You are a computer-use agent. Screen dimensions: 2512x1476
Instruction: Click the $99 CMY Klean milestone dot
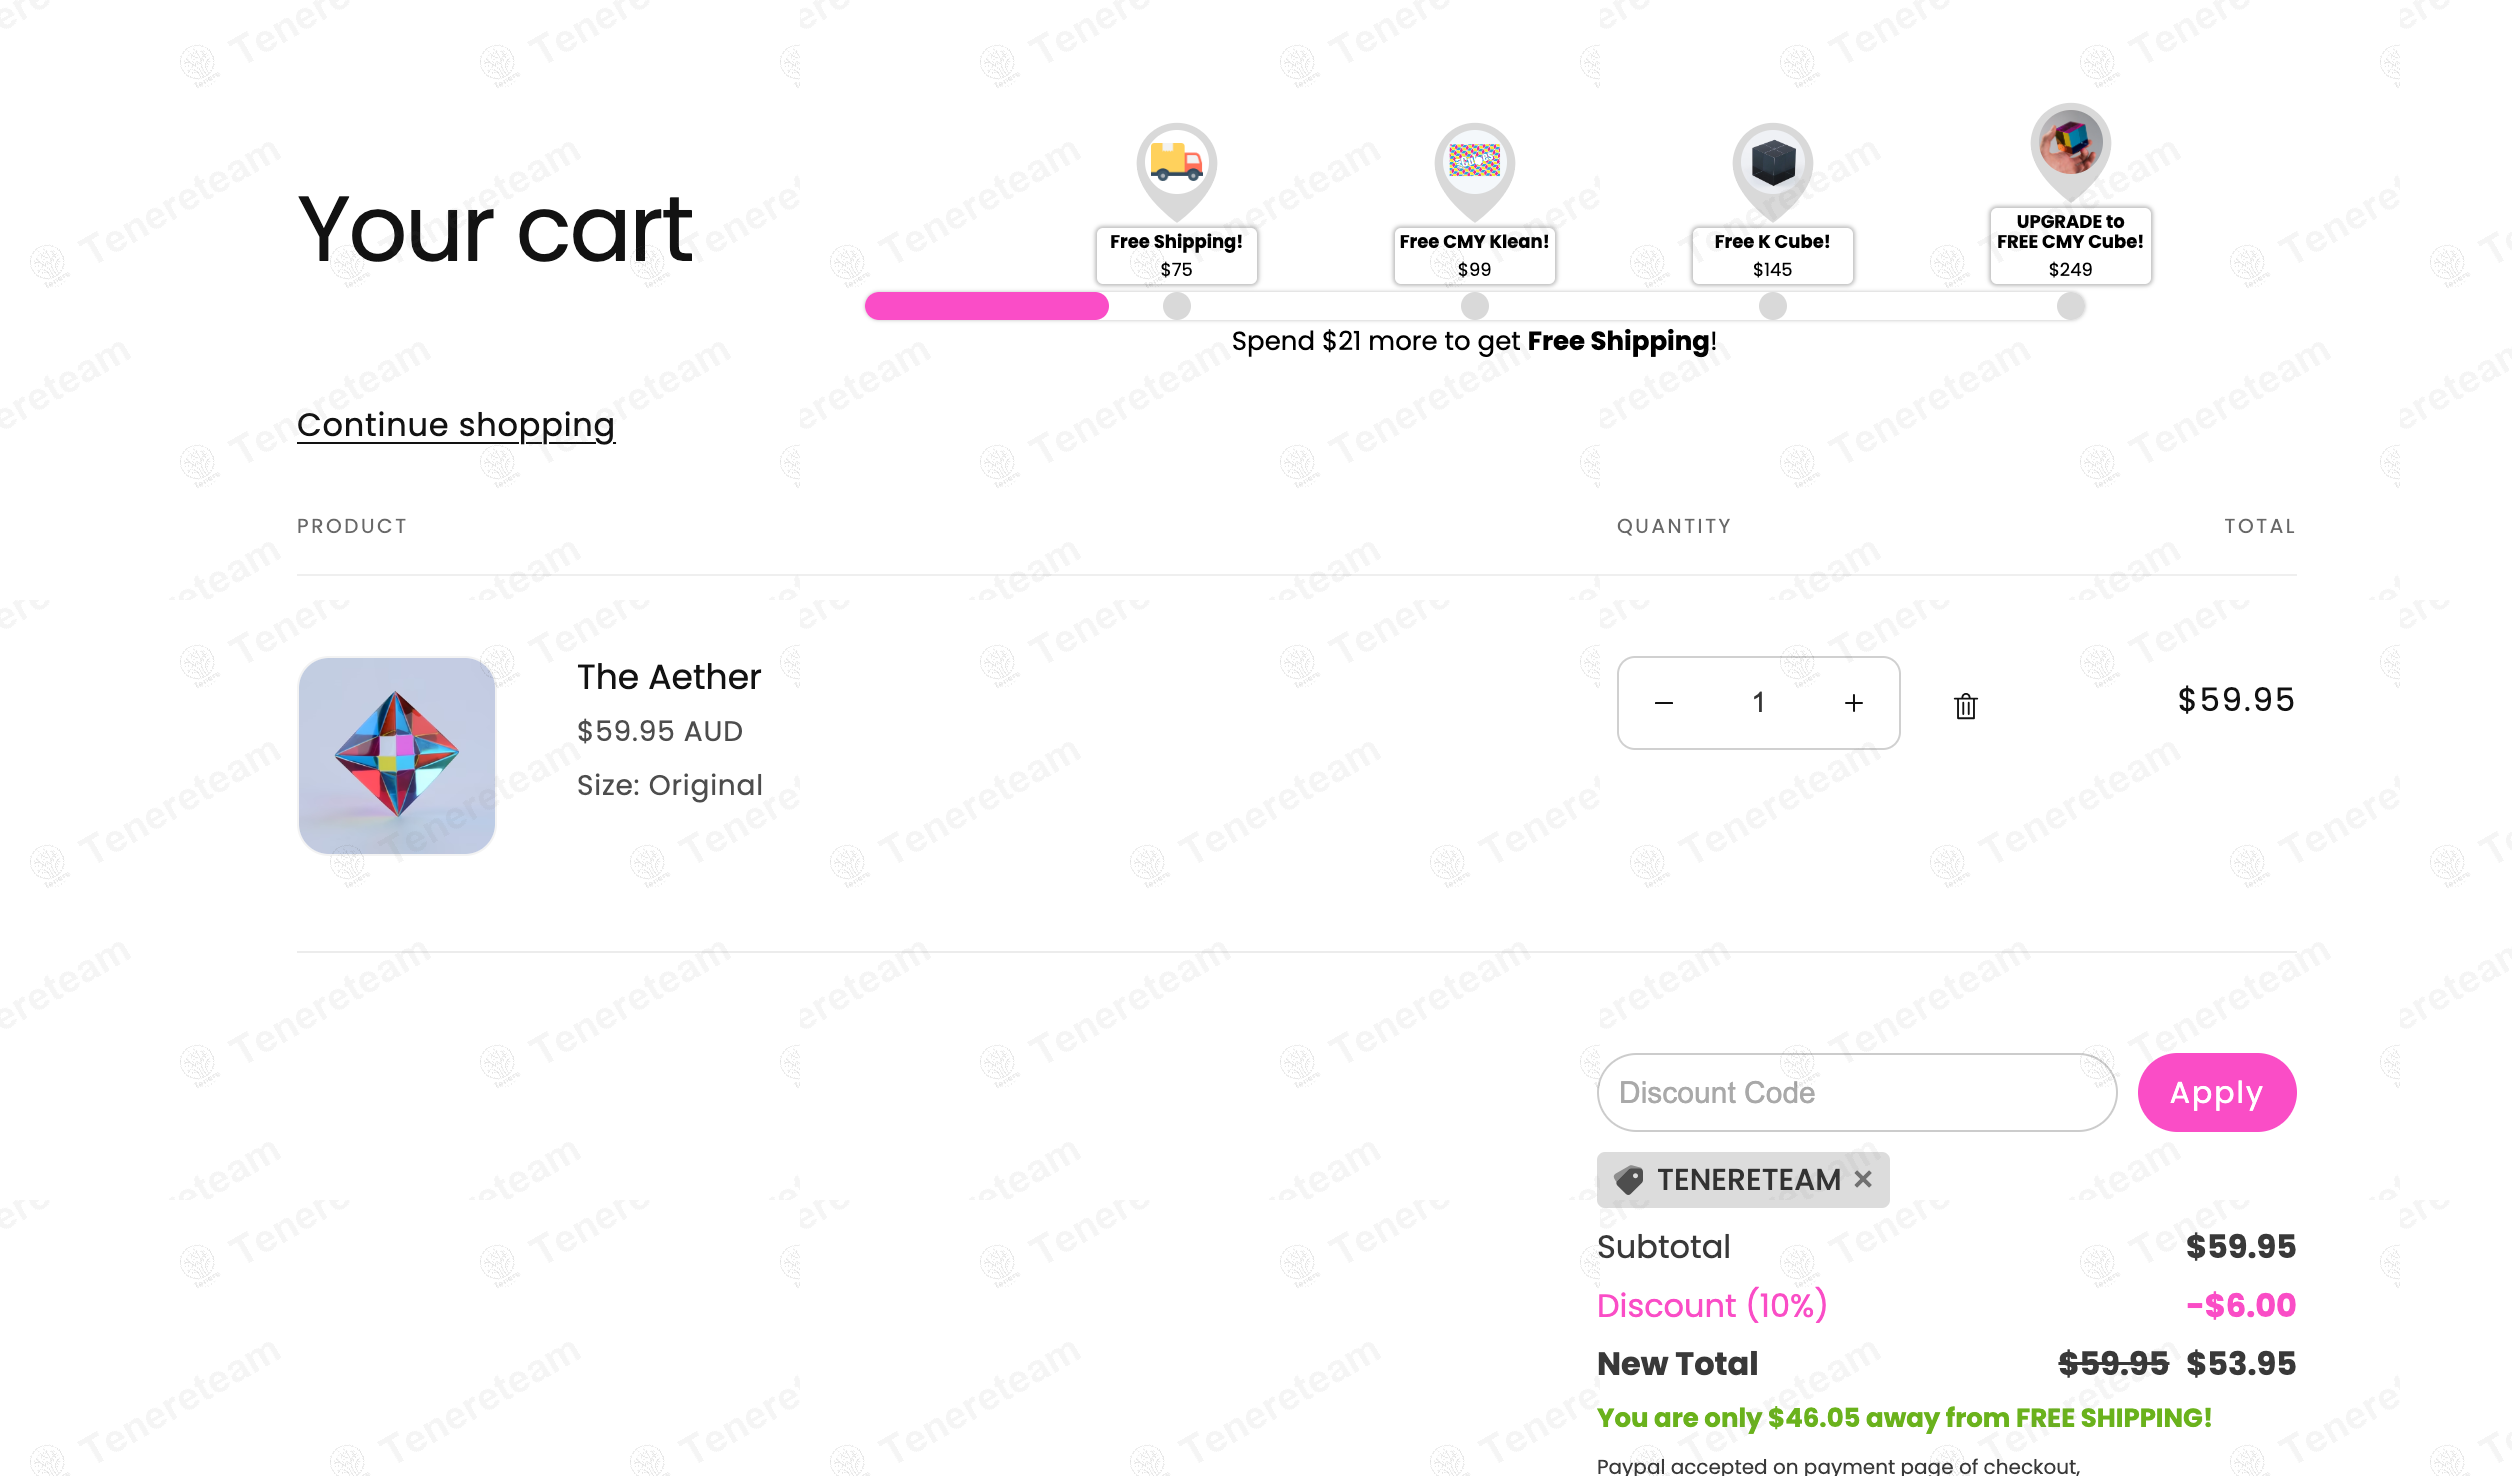pyautogui.click(x=1474, y=306)
